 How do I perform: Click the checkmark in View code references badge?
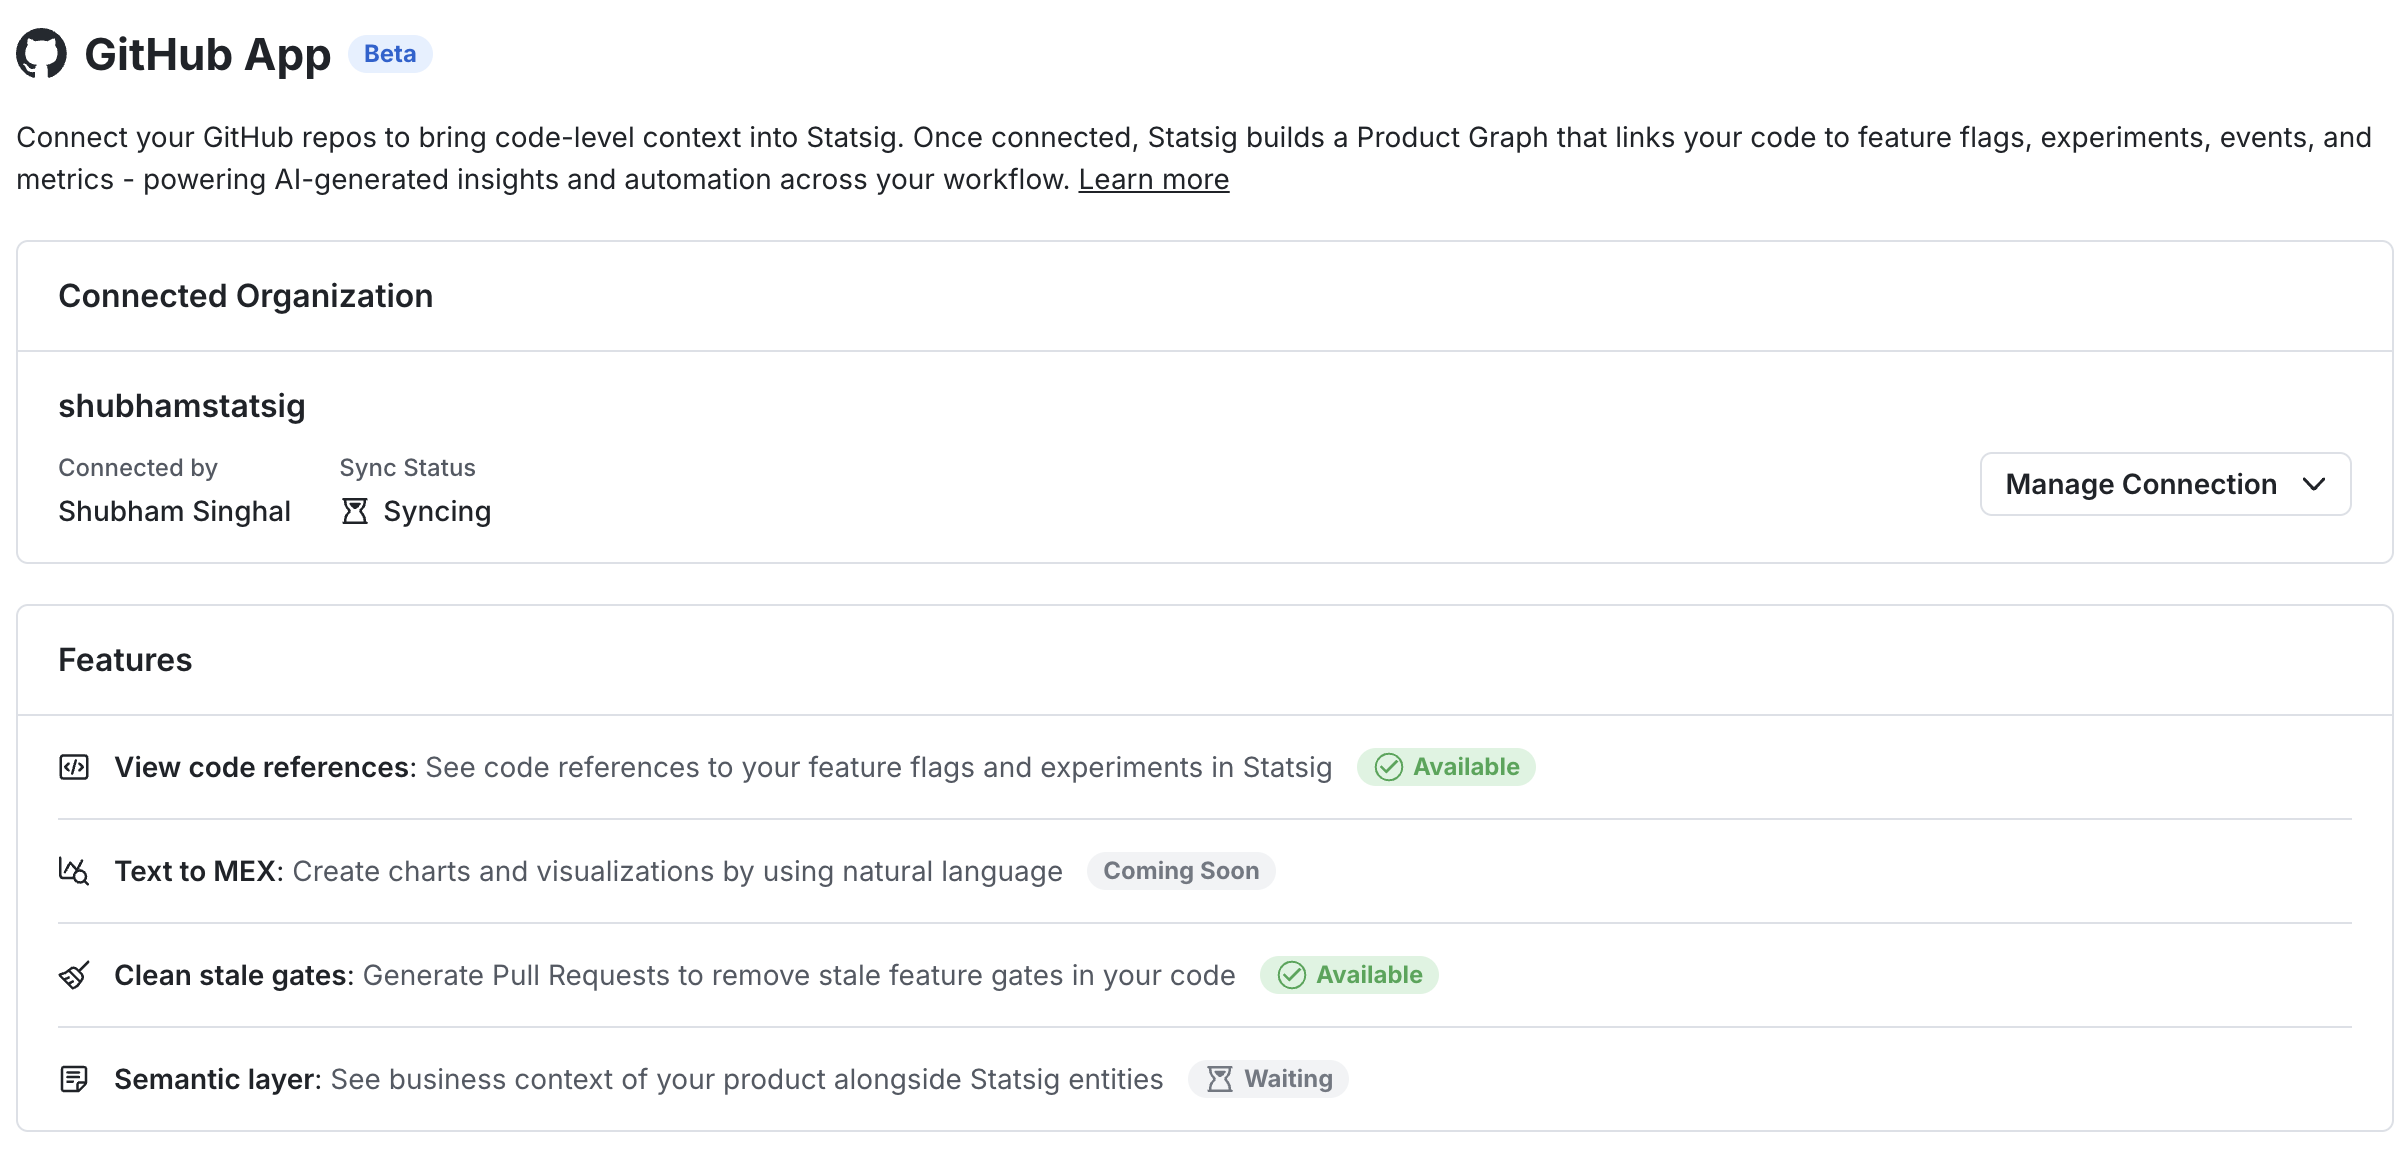point(1389,767)
